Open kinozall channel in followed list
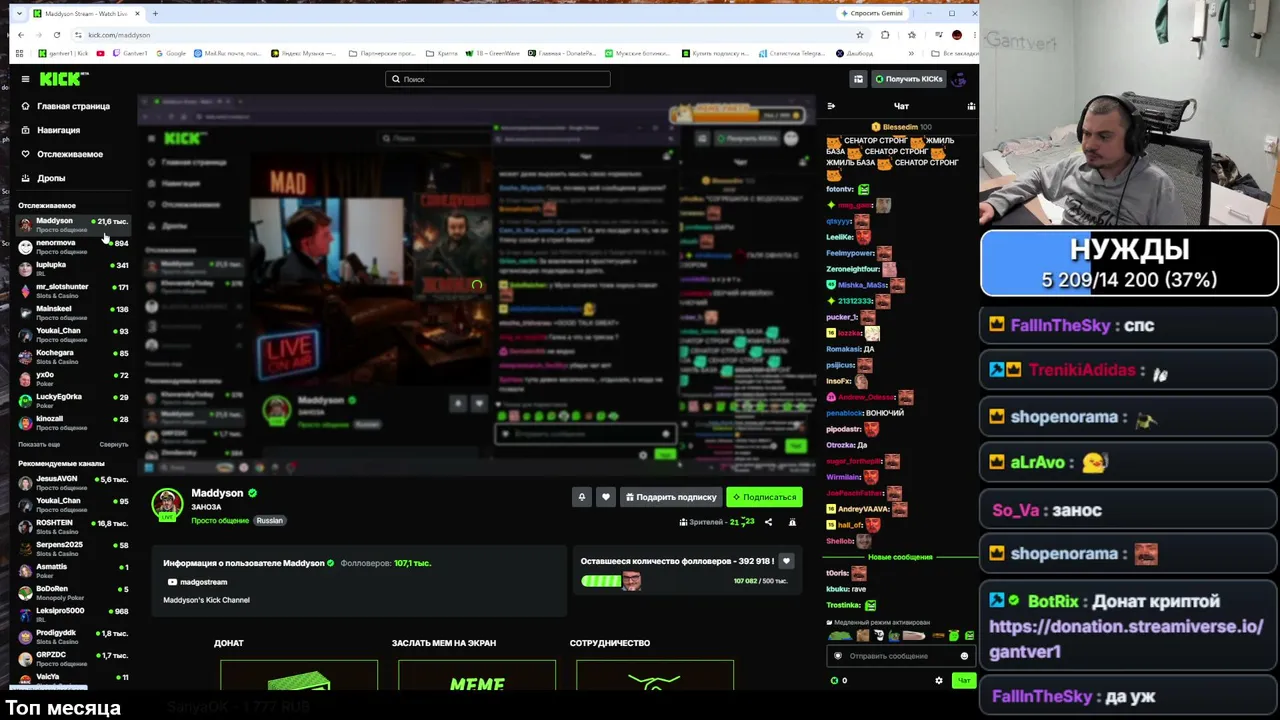The image size is (1280, 720). (x=73, y=423)
